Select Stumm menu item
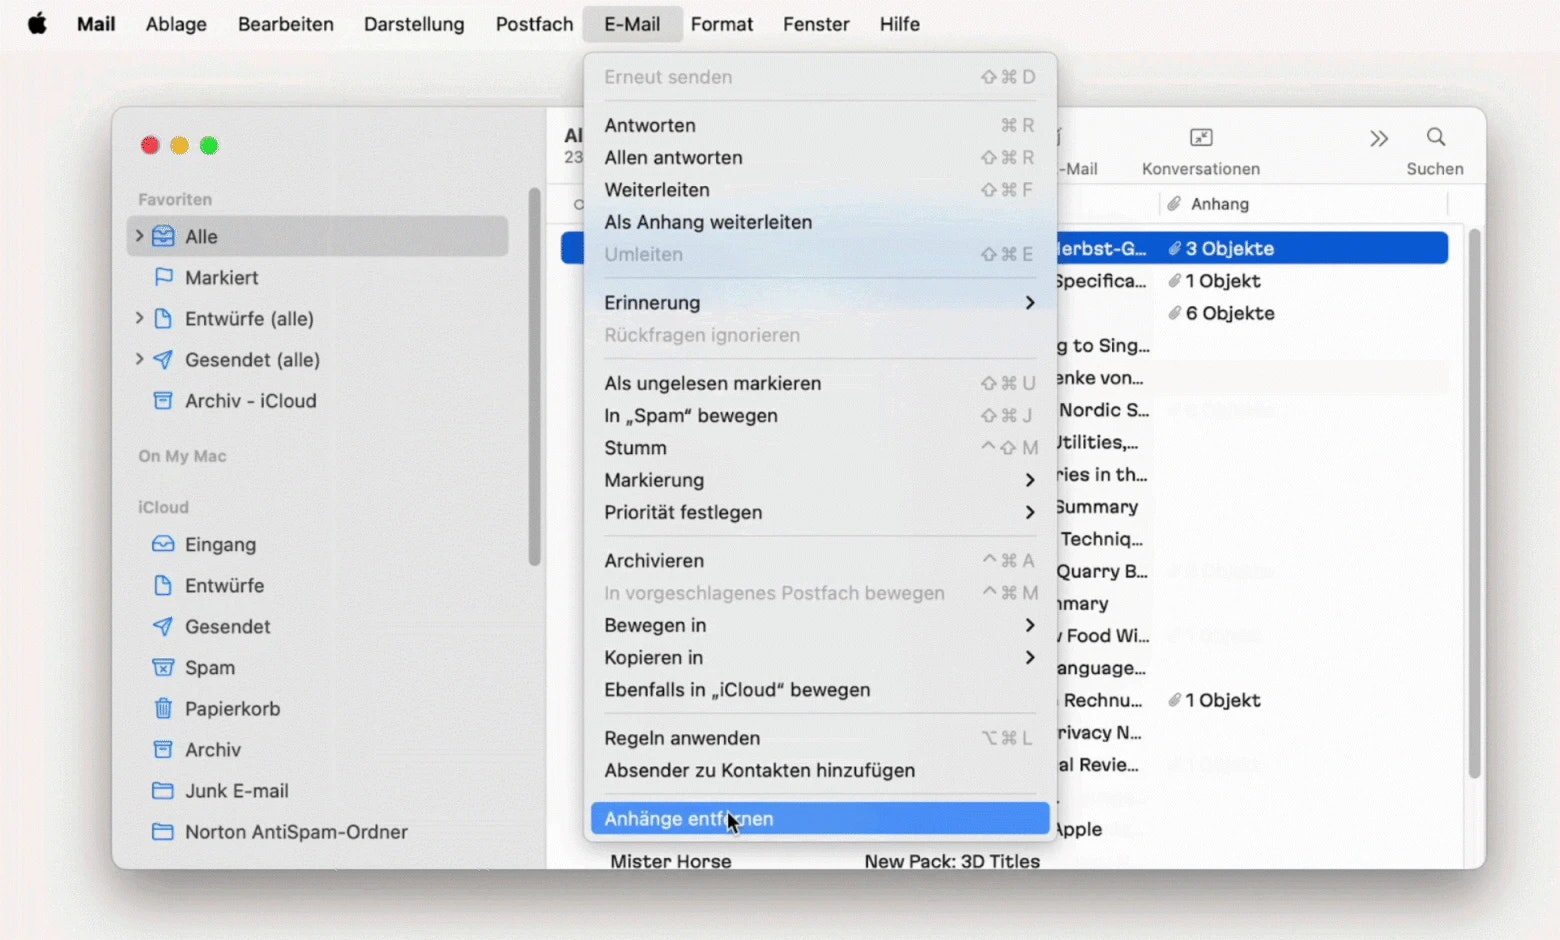1560x940 pixels. (x=820, y=448)
